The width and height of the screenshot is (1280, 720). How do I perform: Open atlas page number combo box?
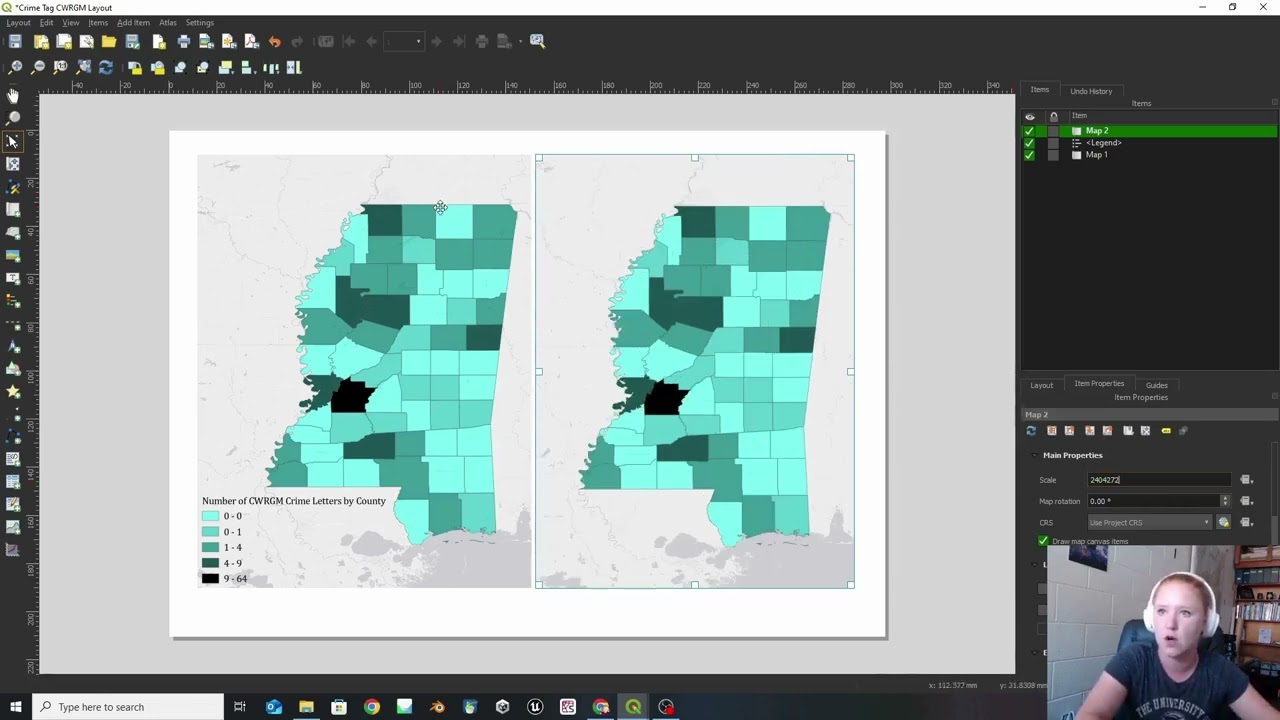[403, 41]
